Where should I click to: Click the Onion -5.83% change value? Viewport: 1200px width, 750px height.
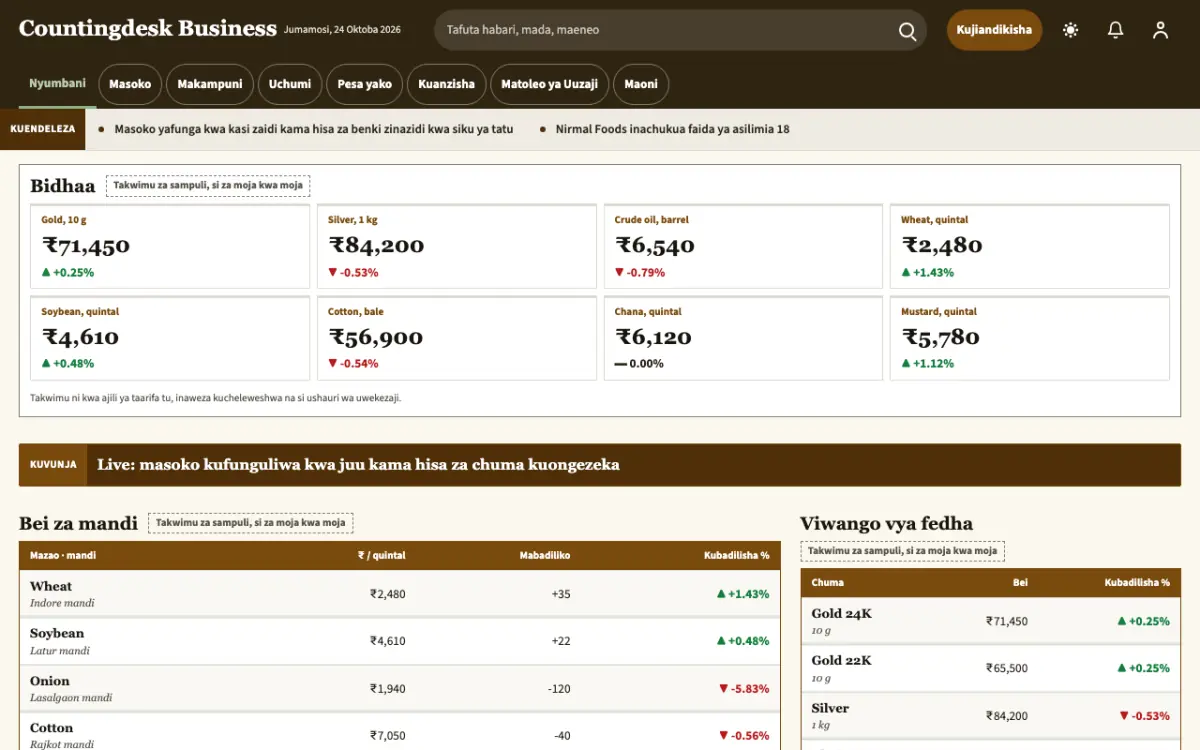pos(744,689)
